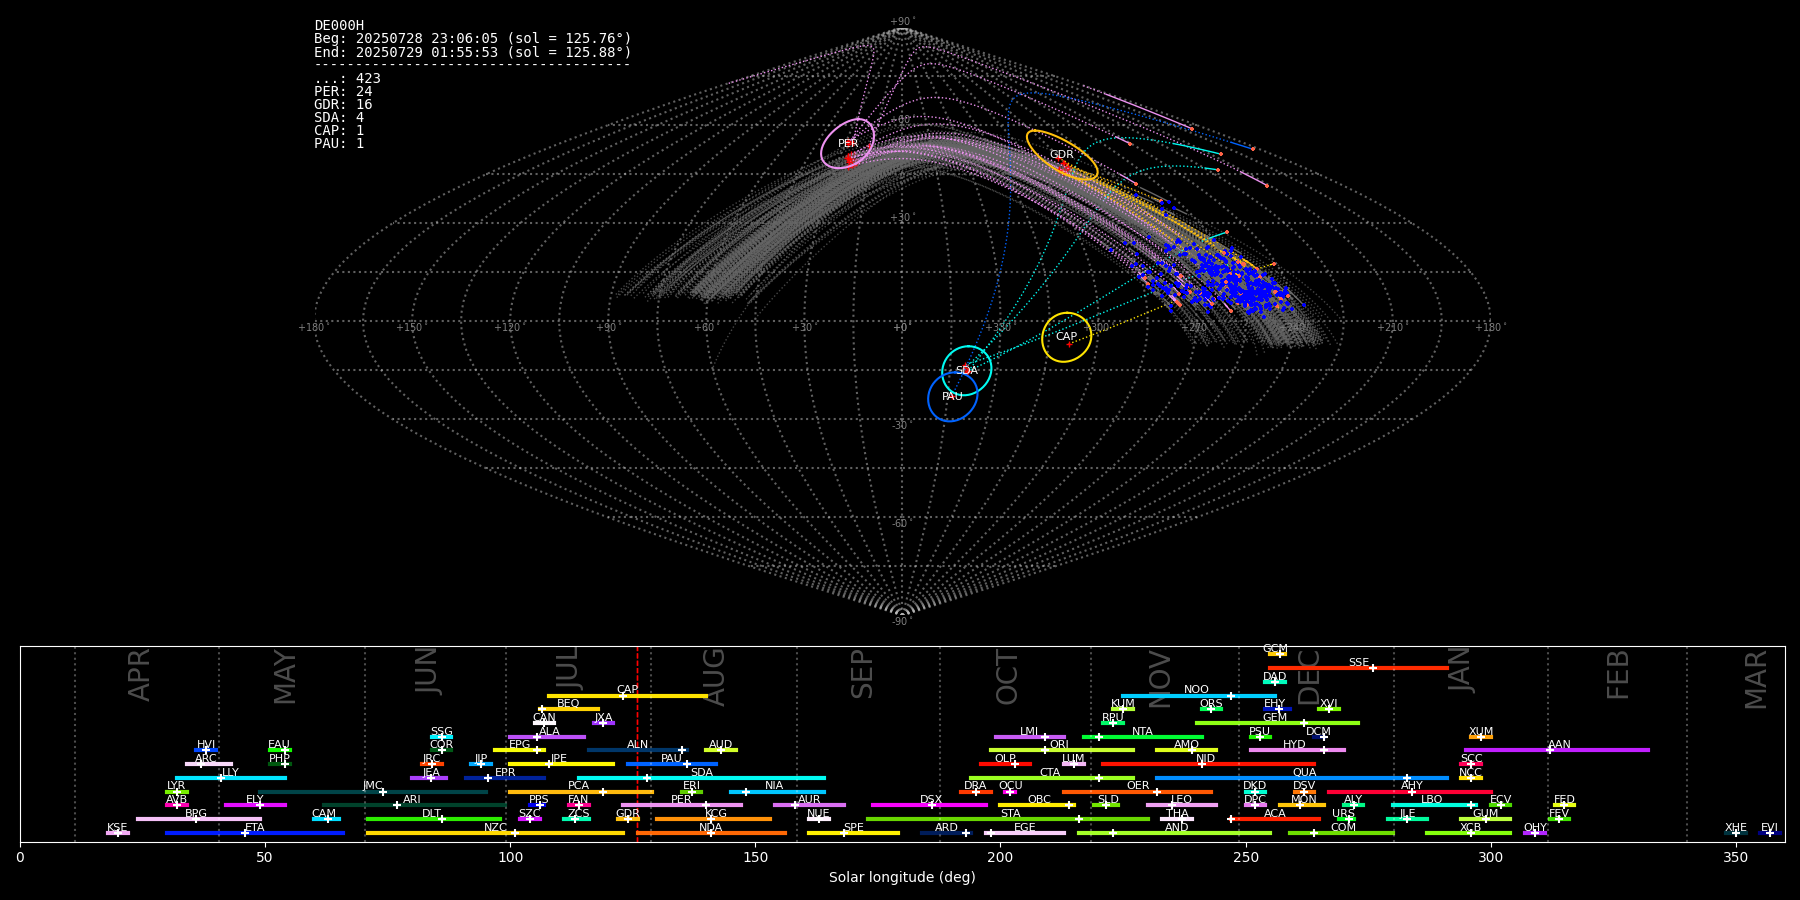Select the NTA label in the timeline
This screenshot has width=1800, height=900.
[x=1142, y=732]
